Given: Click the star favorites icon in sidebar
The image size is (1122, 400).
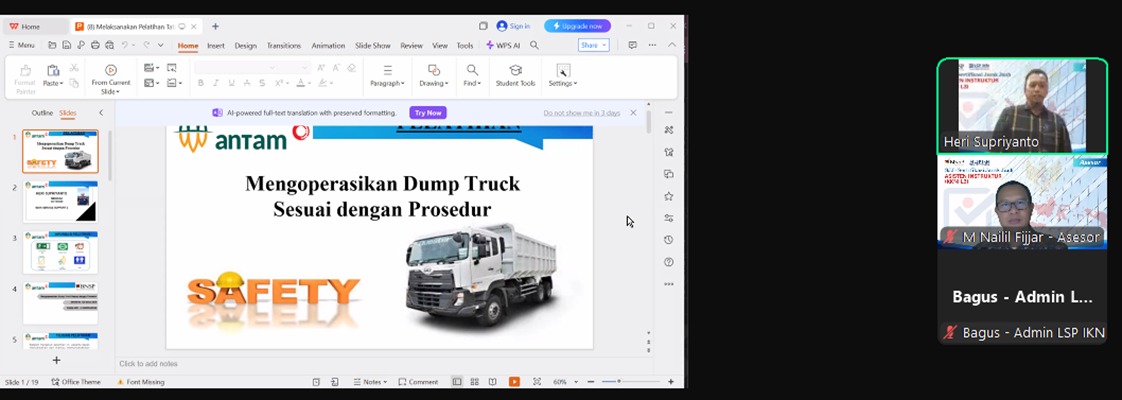Looking at the screenshot, I should (668, 196).
